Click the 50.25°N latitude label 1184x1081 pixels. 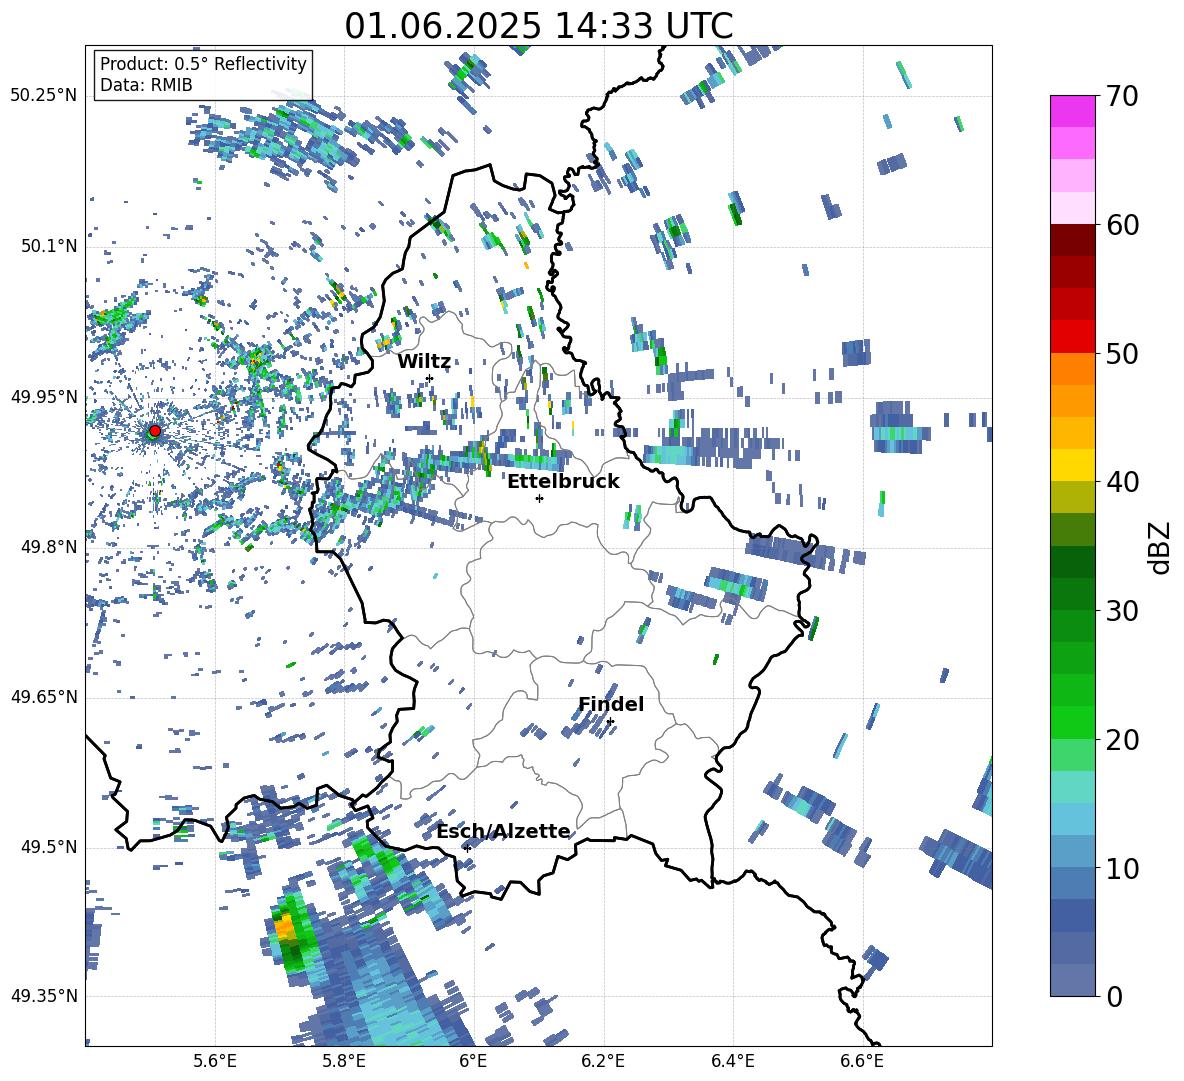pyautogui.click(x=44, y=95)
